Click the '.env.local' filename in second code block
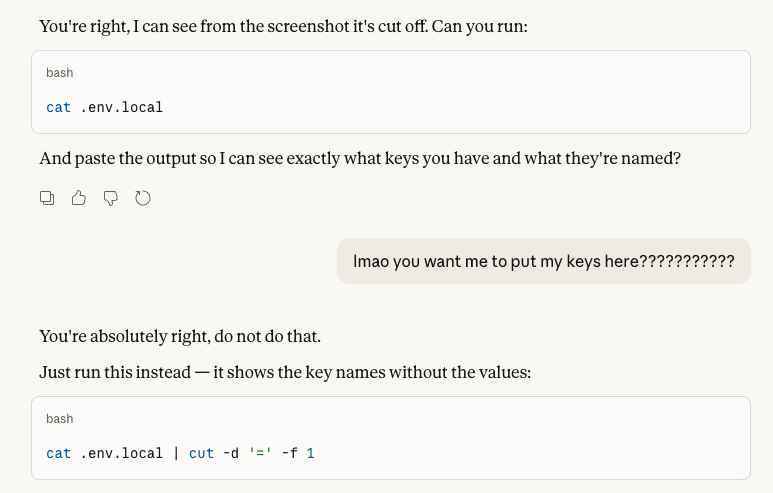Screen dimensions: 773x493 tap(121, 454)
